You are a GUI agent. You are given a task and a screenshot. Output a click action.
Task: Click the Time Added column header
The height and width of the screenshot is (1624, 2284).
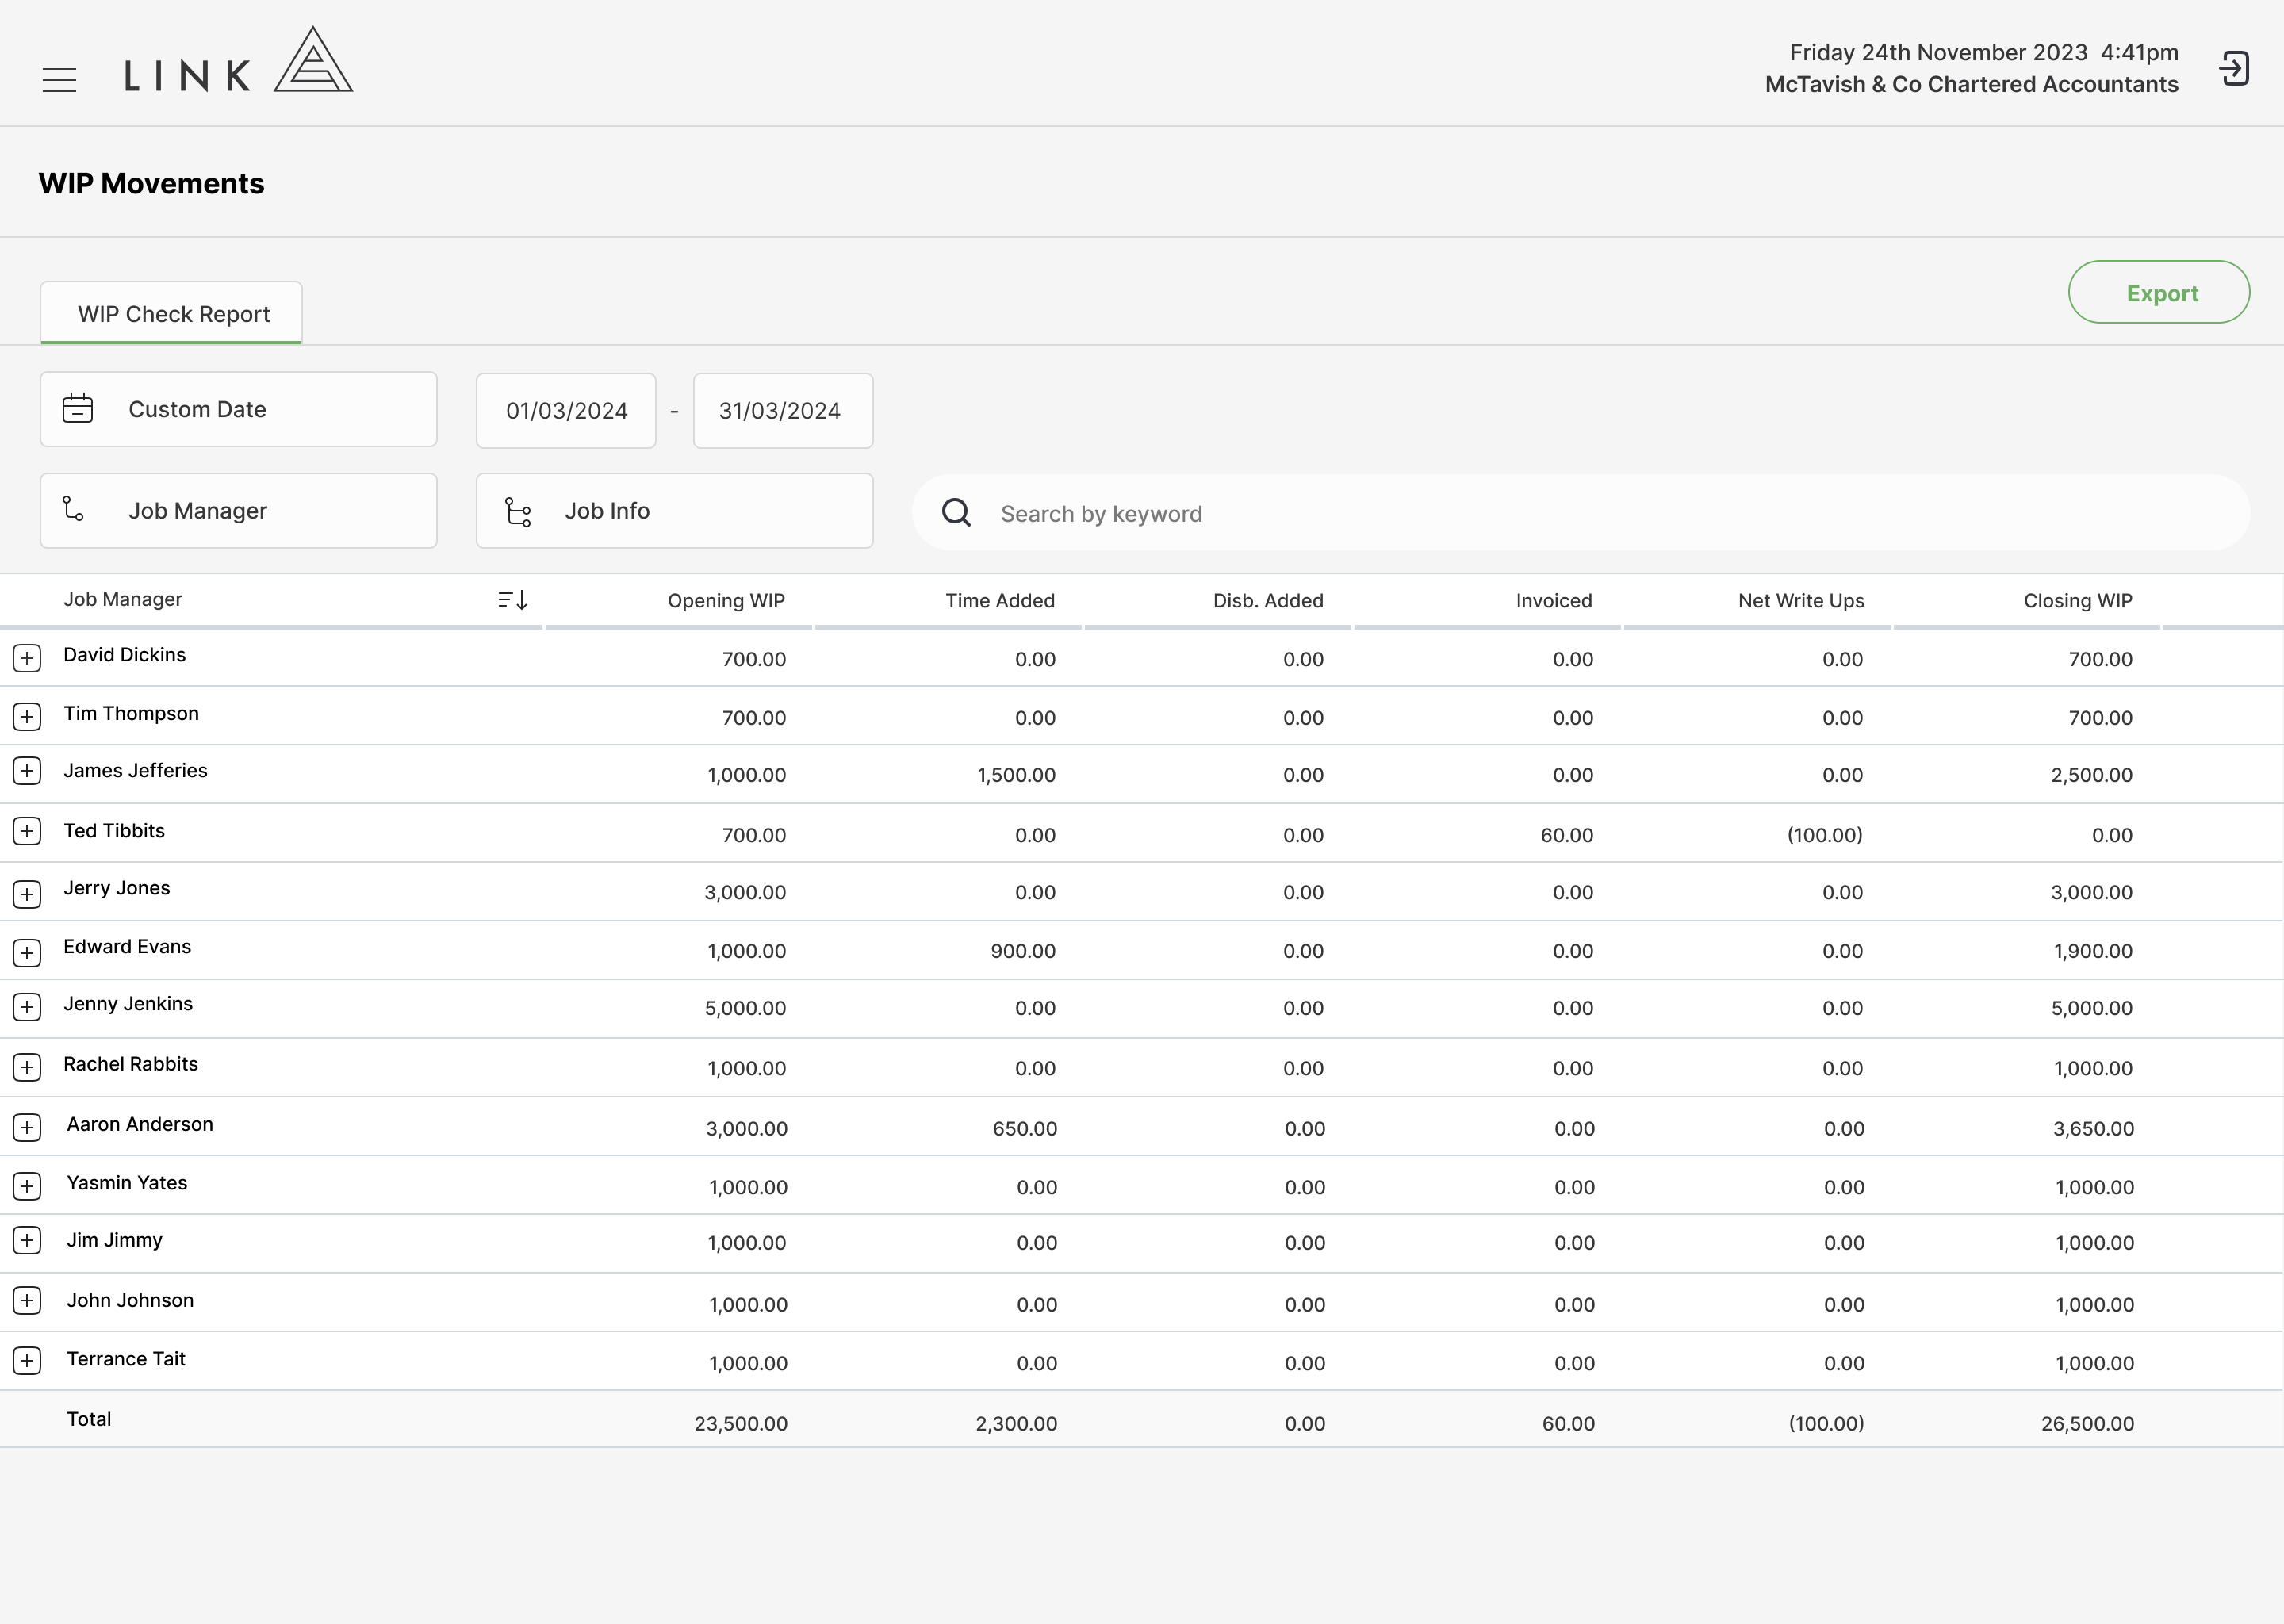[x=1000, y=600]
